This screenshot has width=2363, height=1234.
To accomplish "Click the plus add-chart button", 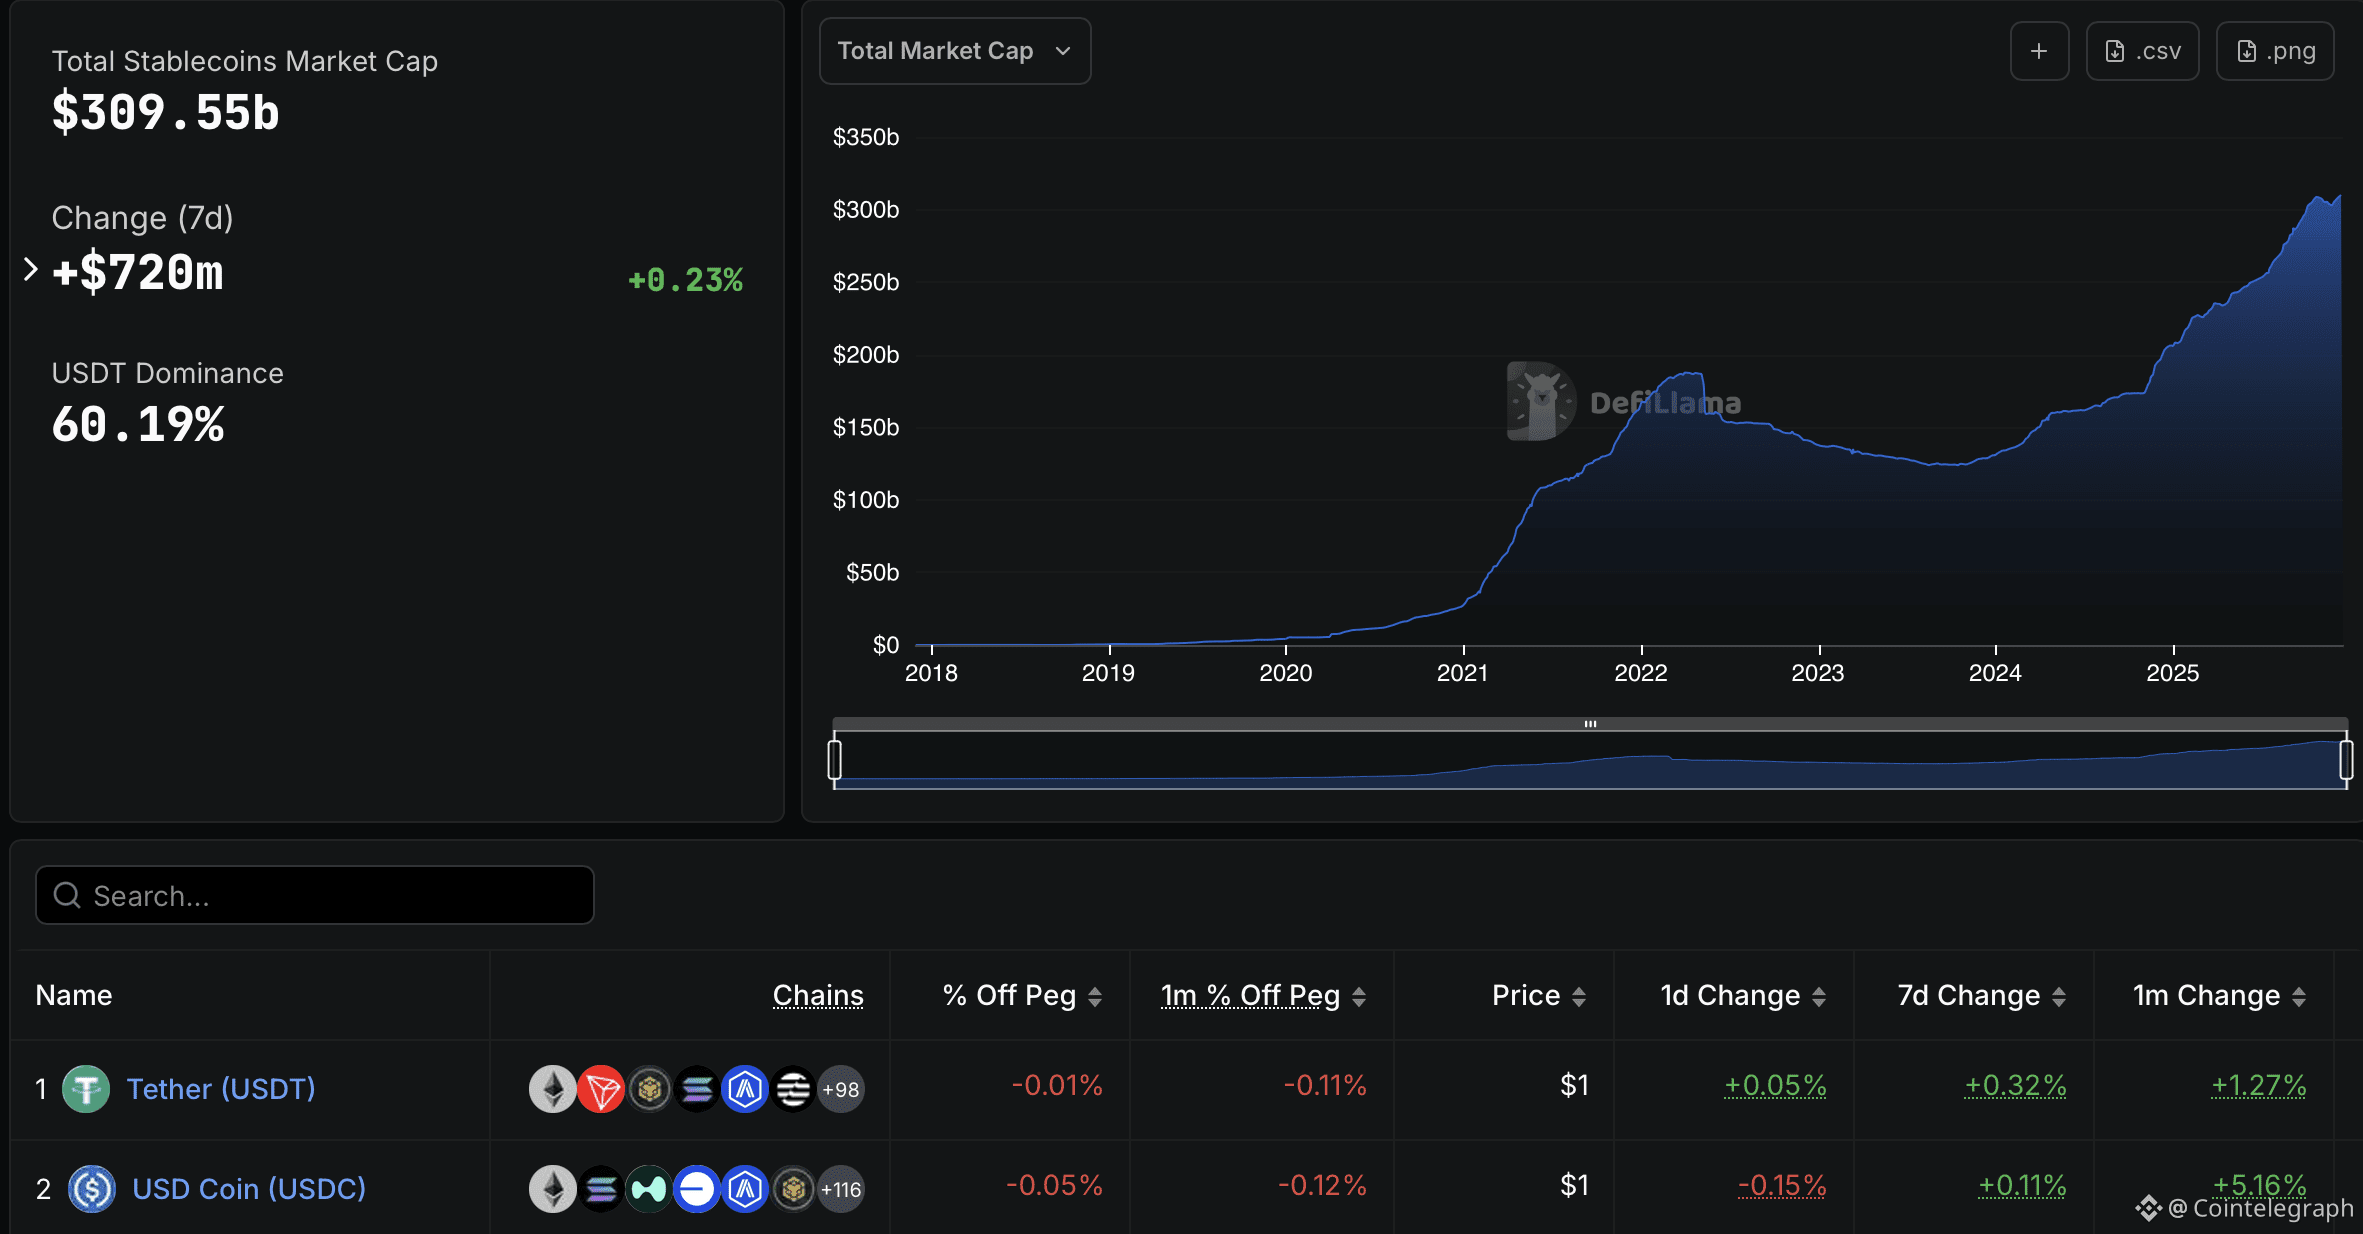I will [2039, 51].
